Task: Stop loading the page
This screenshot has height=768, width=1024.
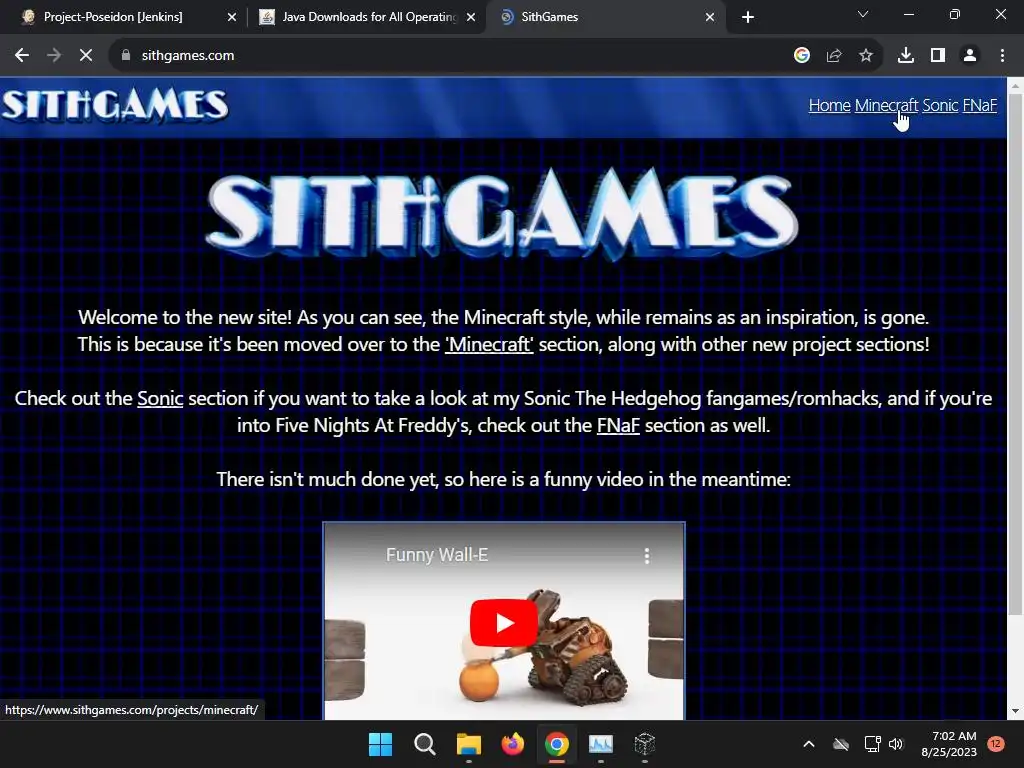Action: click(x=86, y=56)
